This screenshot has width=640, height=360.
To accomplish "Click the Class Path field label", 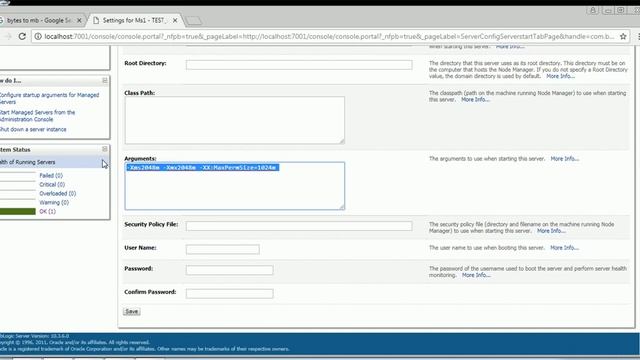I will pyautogui.click(x=140, y=93).
